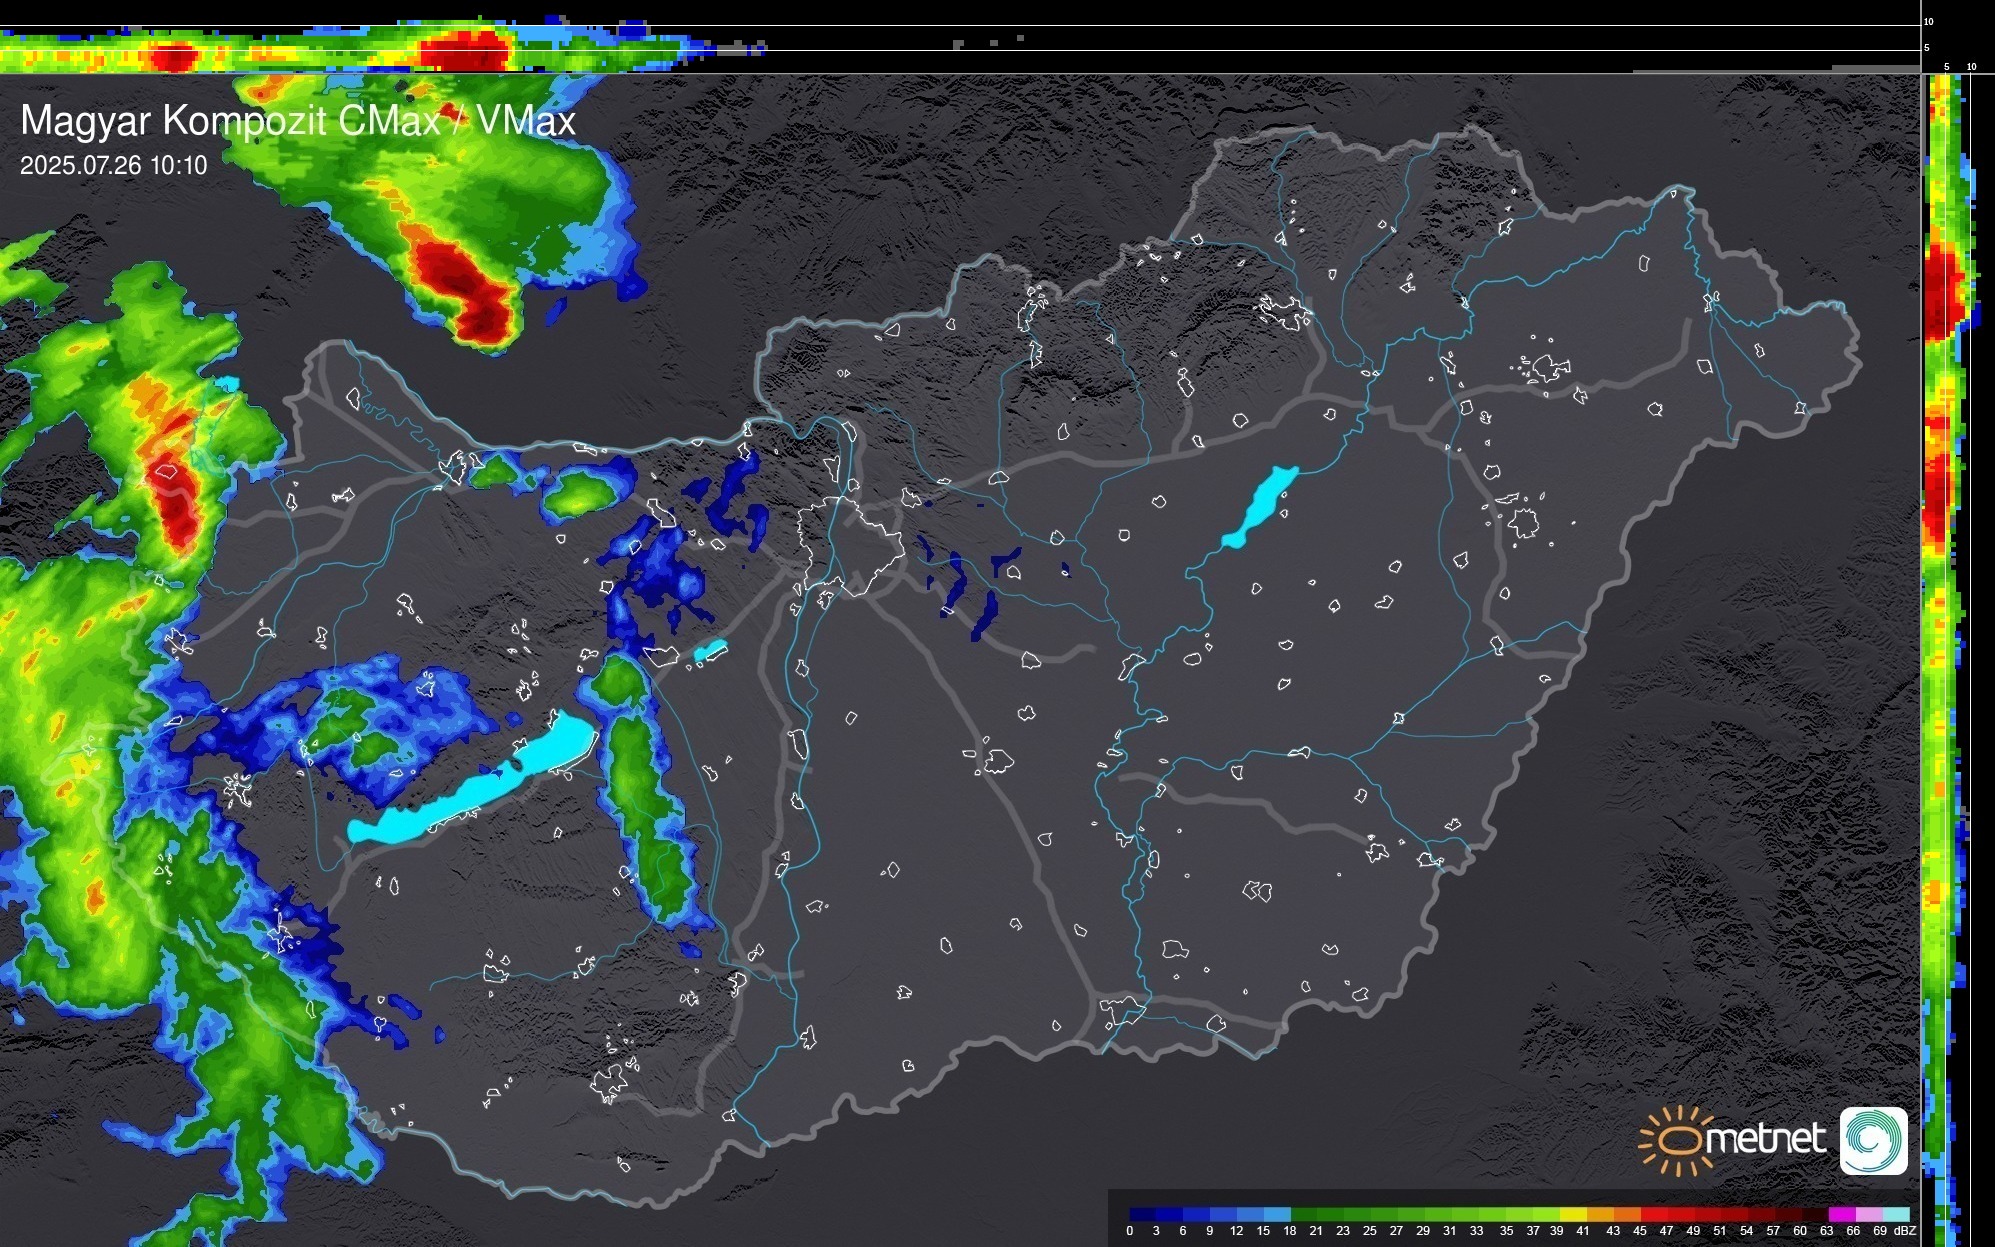This screenshot has height=1247, width=1995.
Task: Click small Lake Velence cyan shape
Action: (710, 651)
